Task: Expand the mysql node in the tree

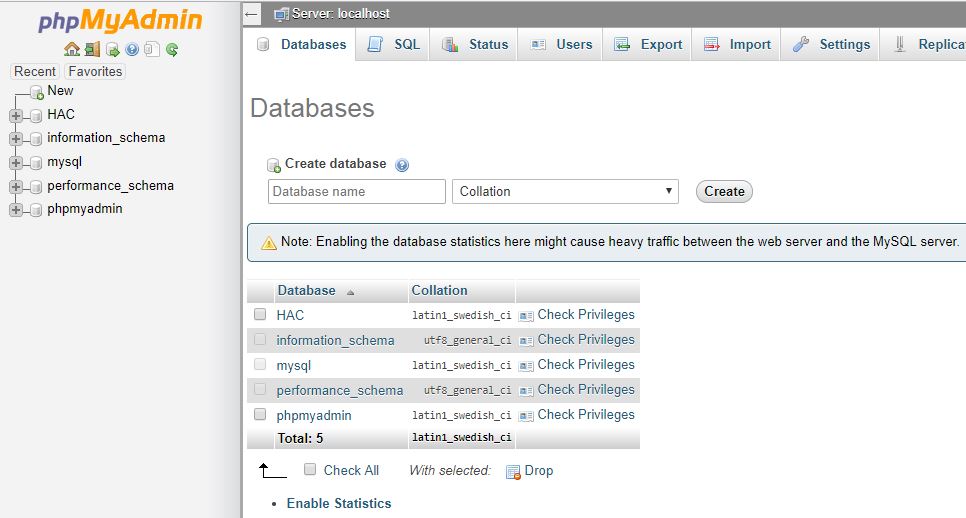Action: click(16, 163)
